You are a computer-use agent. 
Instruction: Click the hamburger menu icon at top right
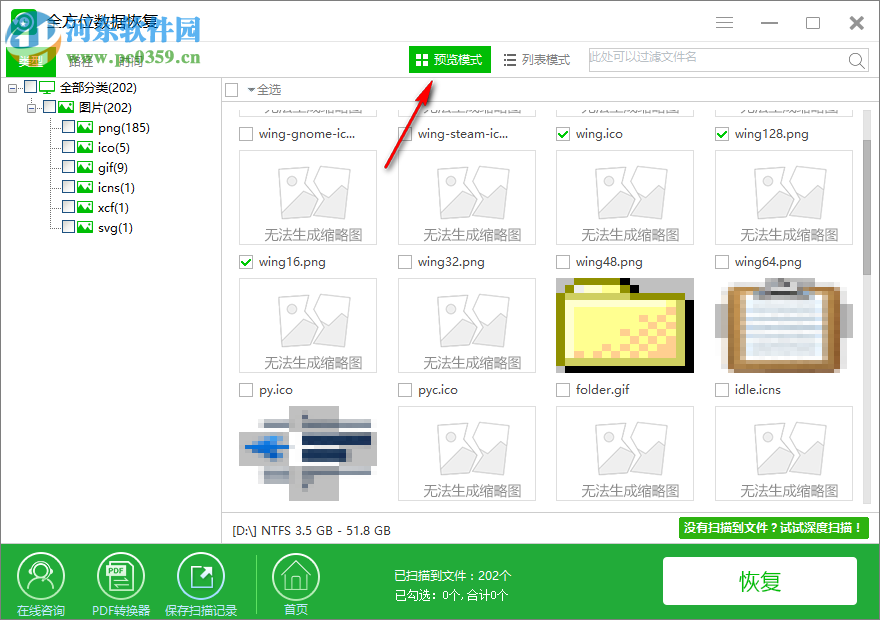(723, 22)
